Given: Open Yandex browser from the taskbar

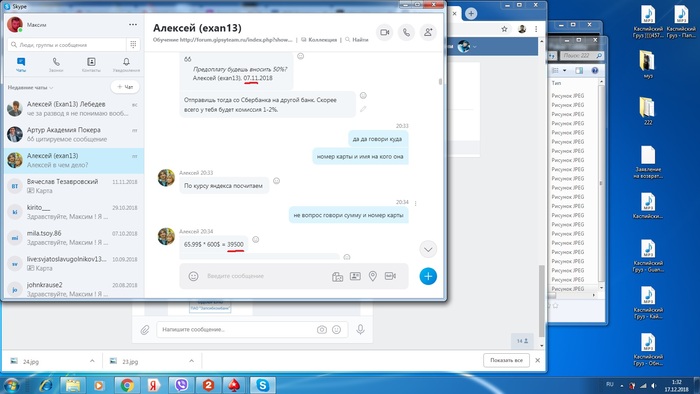Looking at the screenshot, I should (x=154, y=385).
